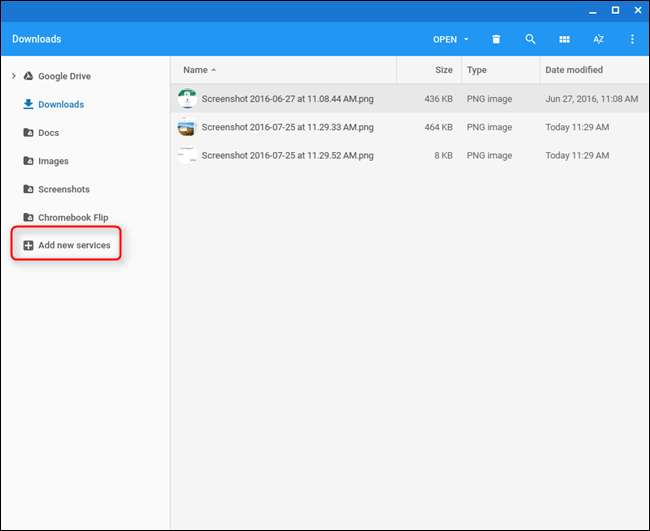Click the trash delete icon in toolbar
The width and height of the screenshot is (650, 531).
[496, 39]
